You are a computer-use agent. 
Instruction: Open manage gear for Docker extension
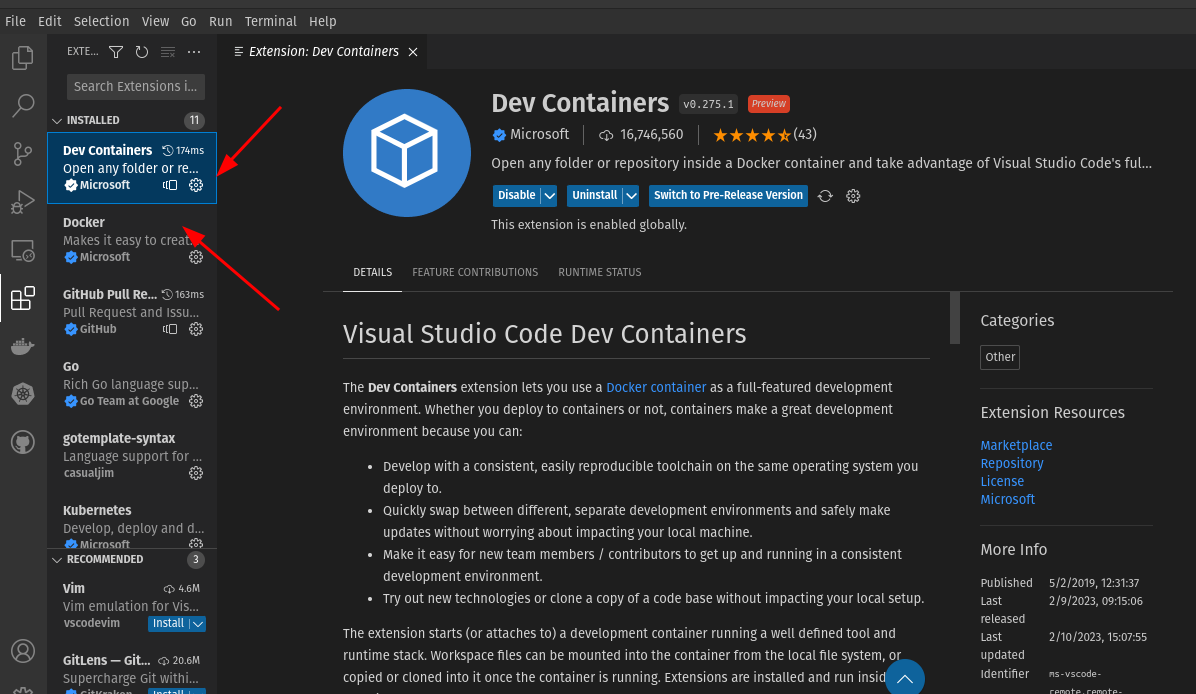click(x=196, y=257)
